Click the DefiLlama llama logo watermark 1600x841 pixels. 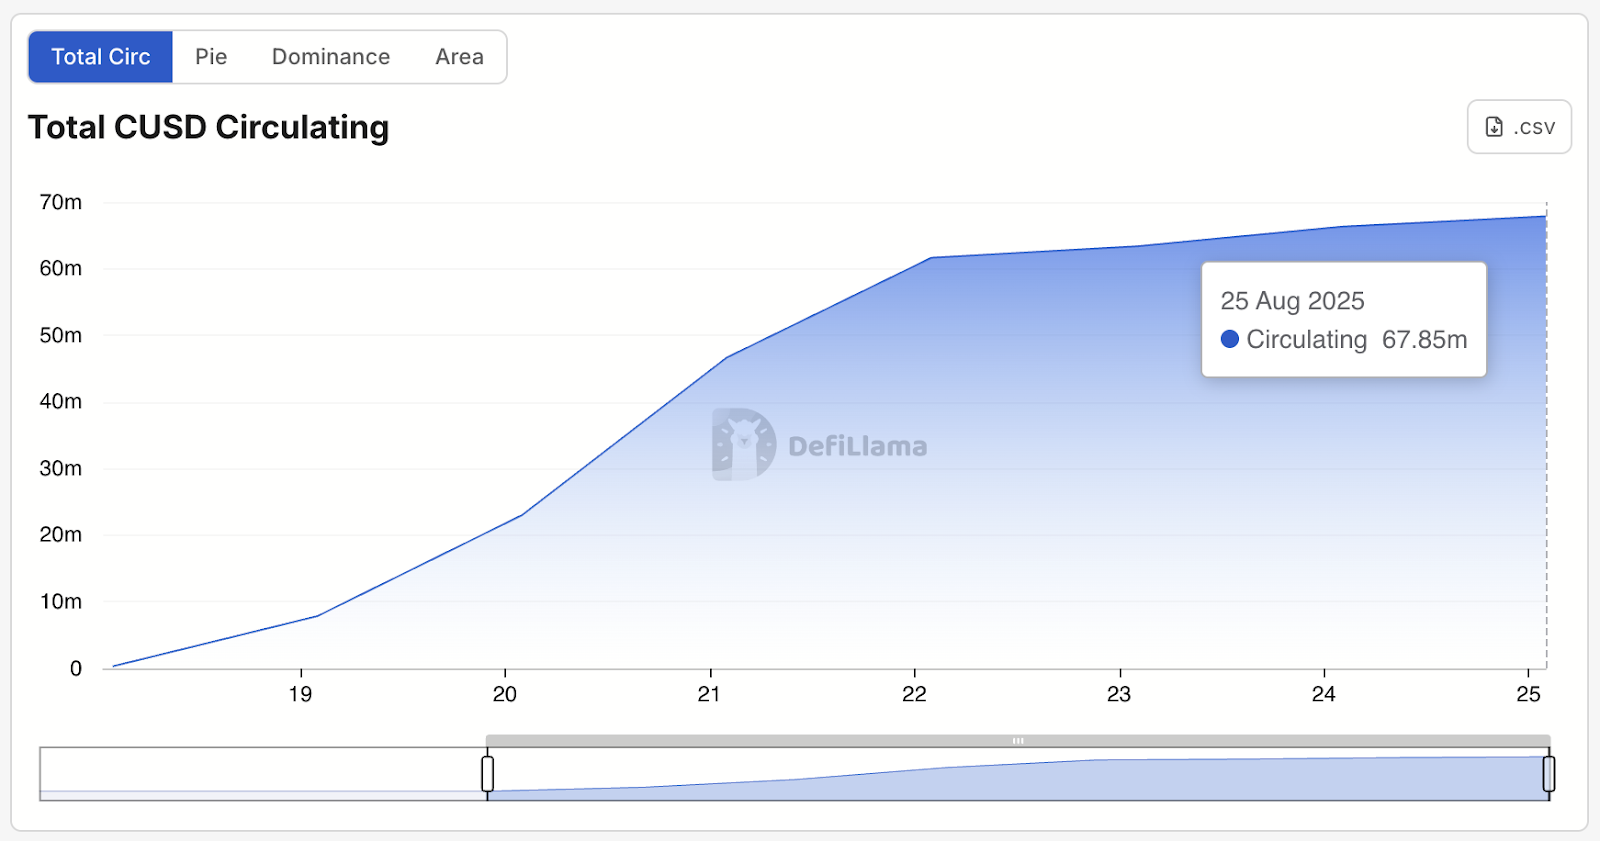[743, 444]
